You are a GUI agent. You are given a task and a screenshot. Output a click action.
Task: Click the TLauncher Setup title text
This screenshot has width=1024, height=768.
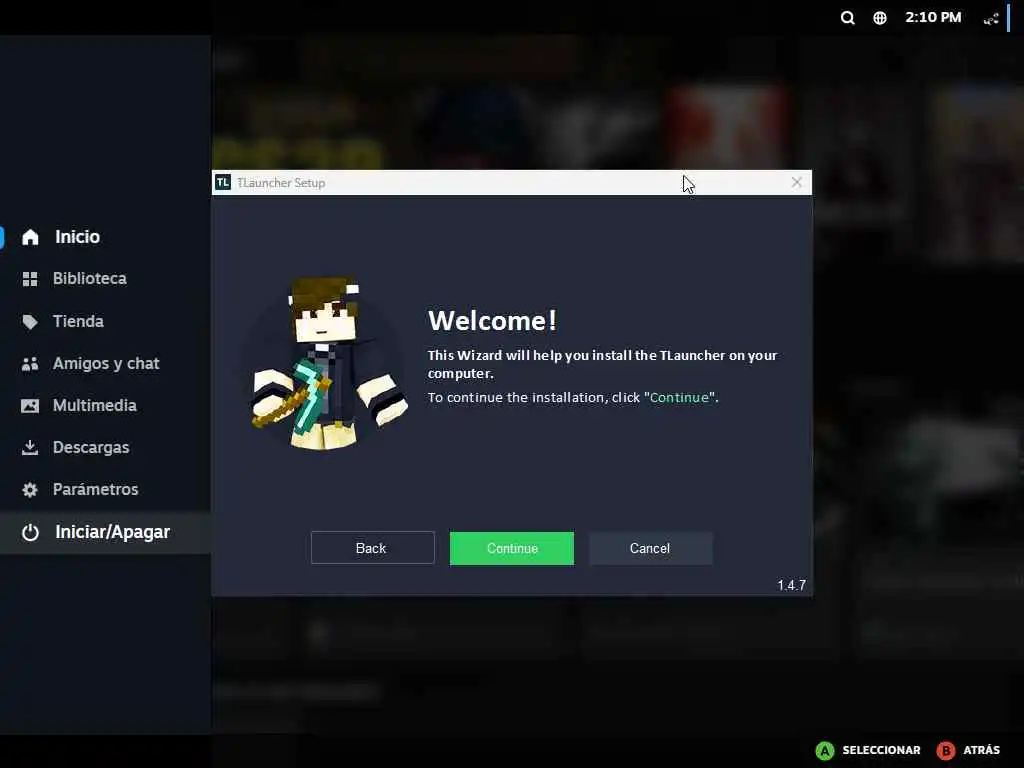point(281,183)
